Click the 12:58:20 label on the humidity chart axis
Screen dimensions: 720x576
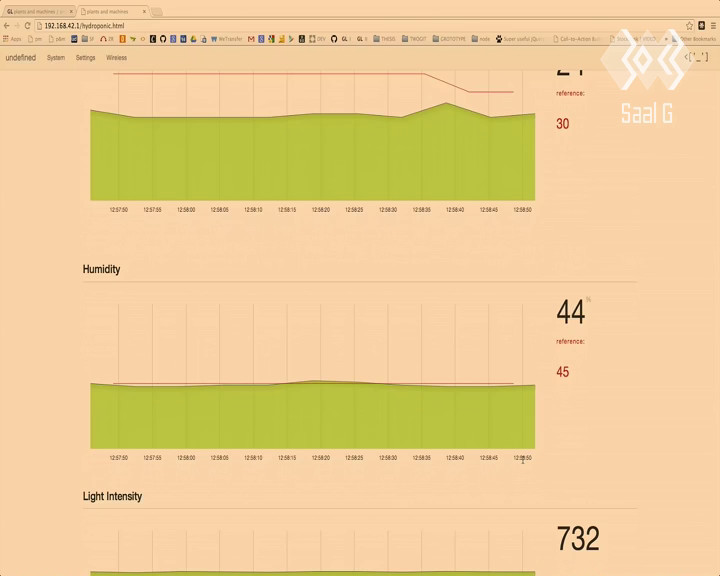click(321, 457)
